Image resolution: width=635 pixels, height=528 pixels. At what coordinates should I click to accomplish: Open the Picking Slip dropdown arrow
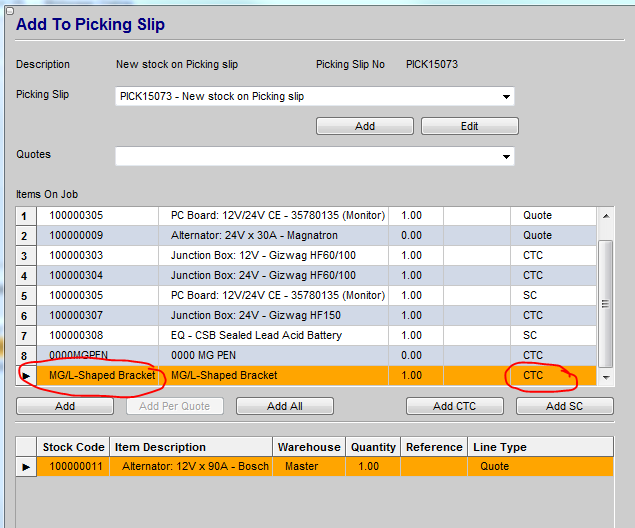click(505, 97)
